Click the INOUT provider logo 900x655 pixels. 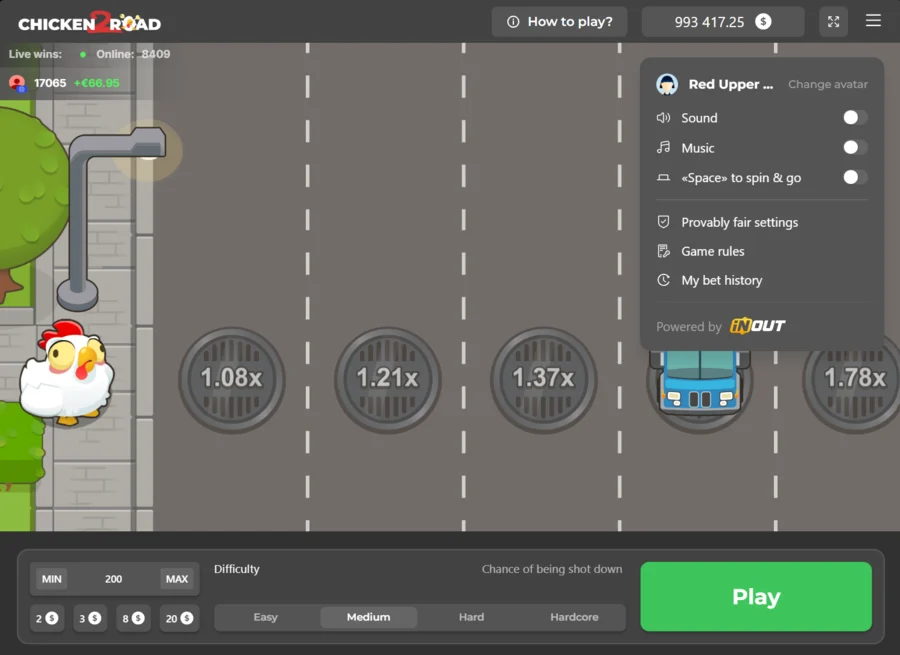pyautogui.click(x=758, y=326)
